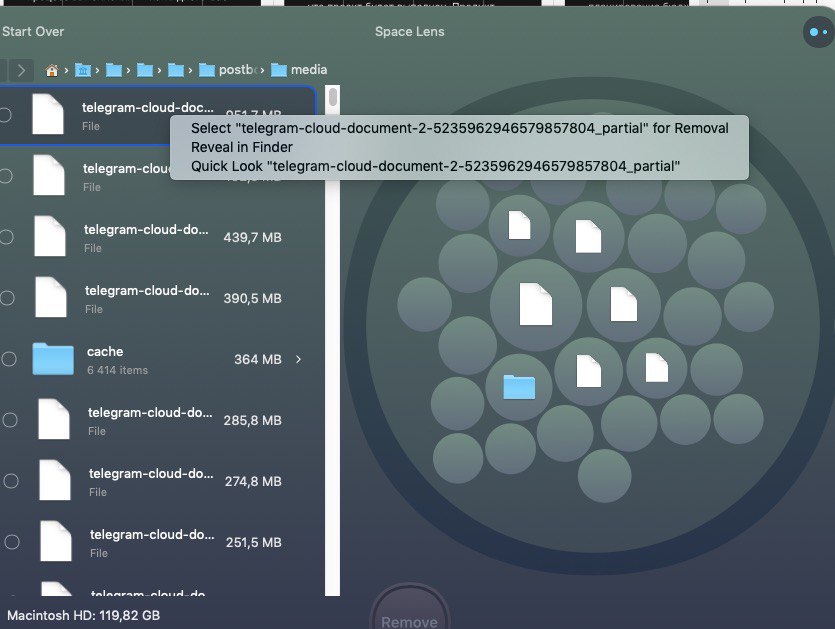Click "telegram-cloud-doc..." name in highlighted row

(x=148, y=108)
